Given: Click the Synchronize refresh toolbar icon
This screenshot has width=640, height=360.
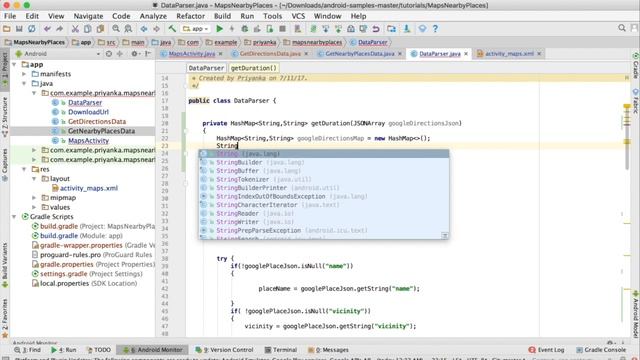Looking at the screenshot, I should click(x=31, y=29).
